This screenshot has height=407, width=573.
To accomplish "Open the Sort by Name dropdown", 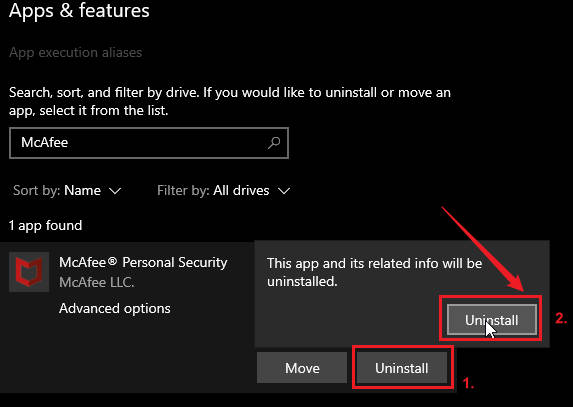I will click(67, 190).
